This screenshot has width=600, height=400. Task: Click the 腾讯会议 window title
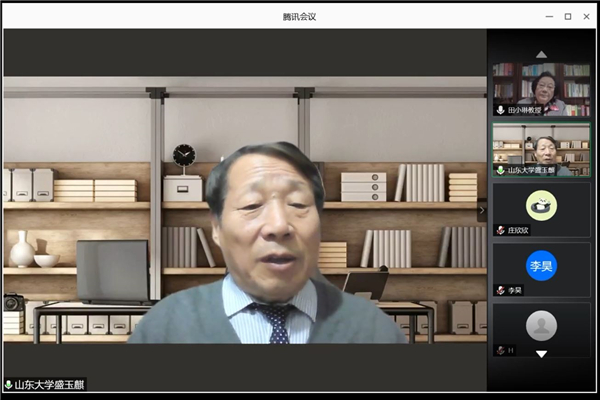(299, 16)
